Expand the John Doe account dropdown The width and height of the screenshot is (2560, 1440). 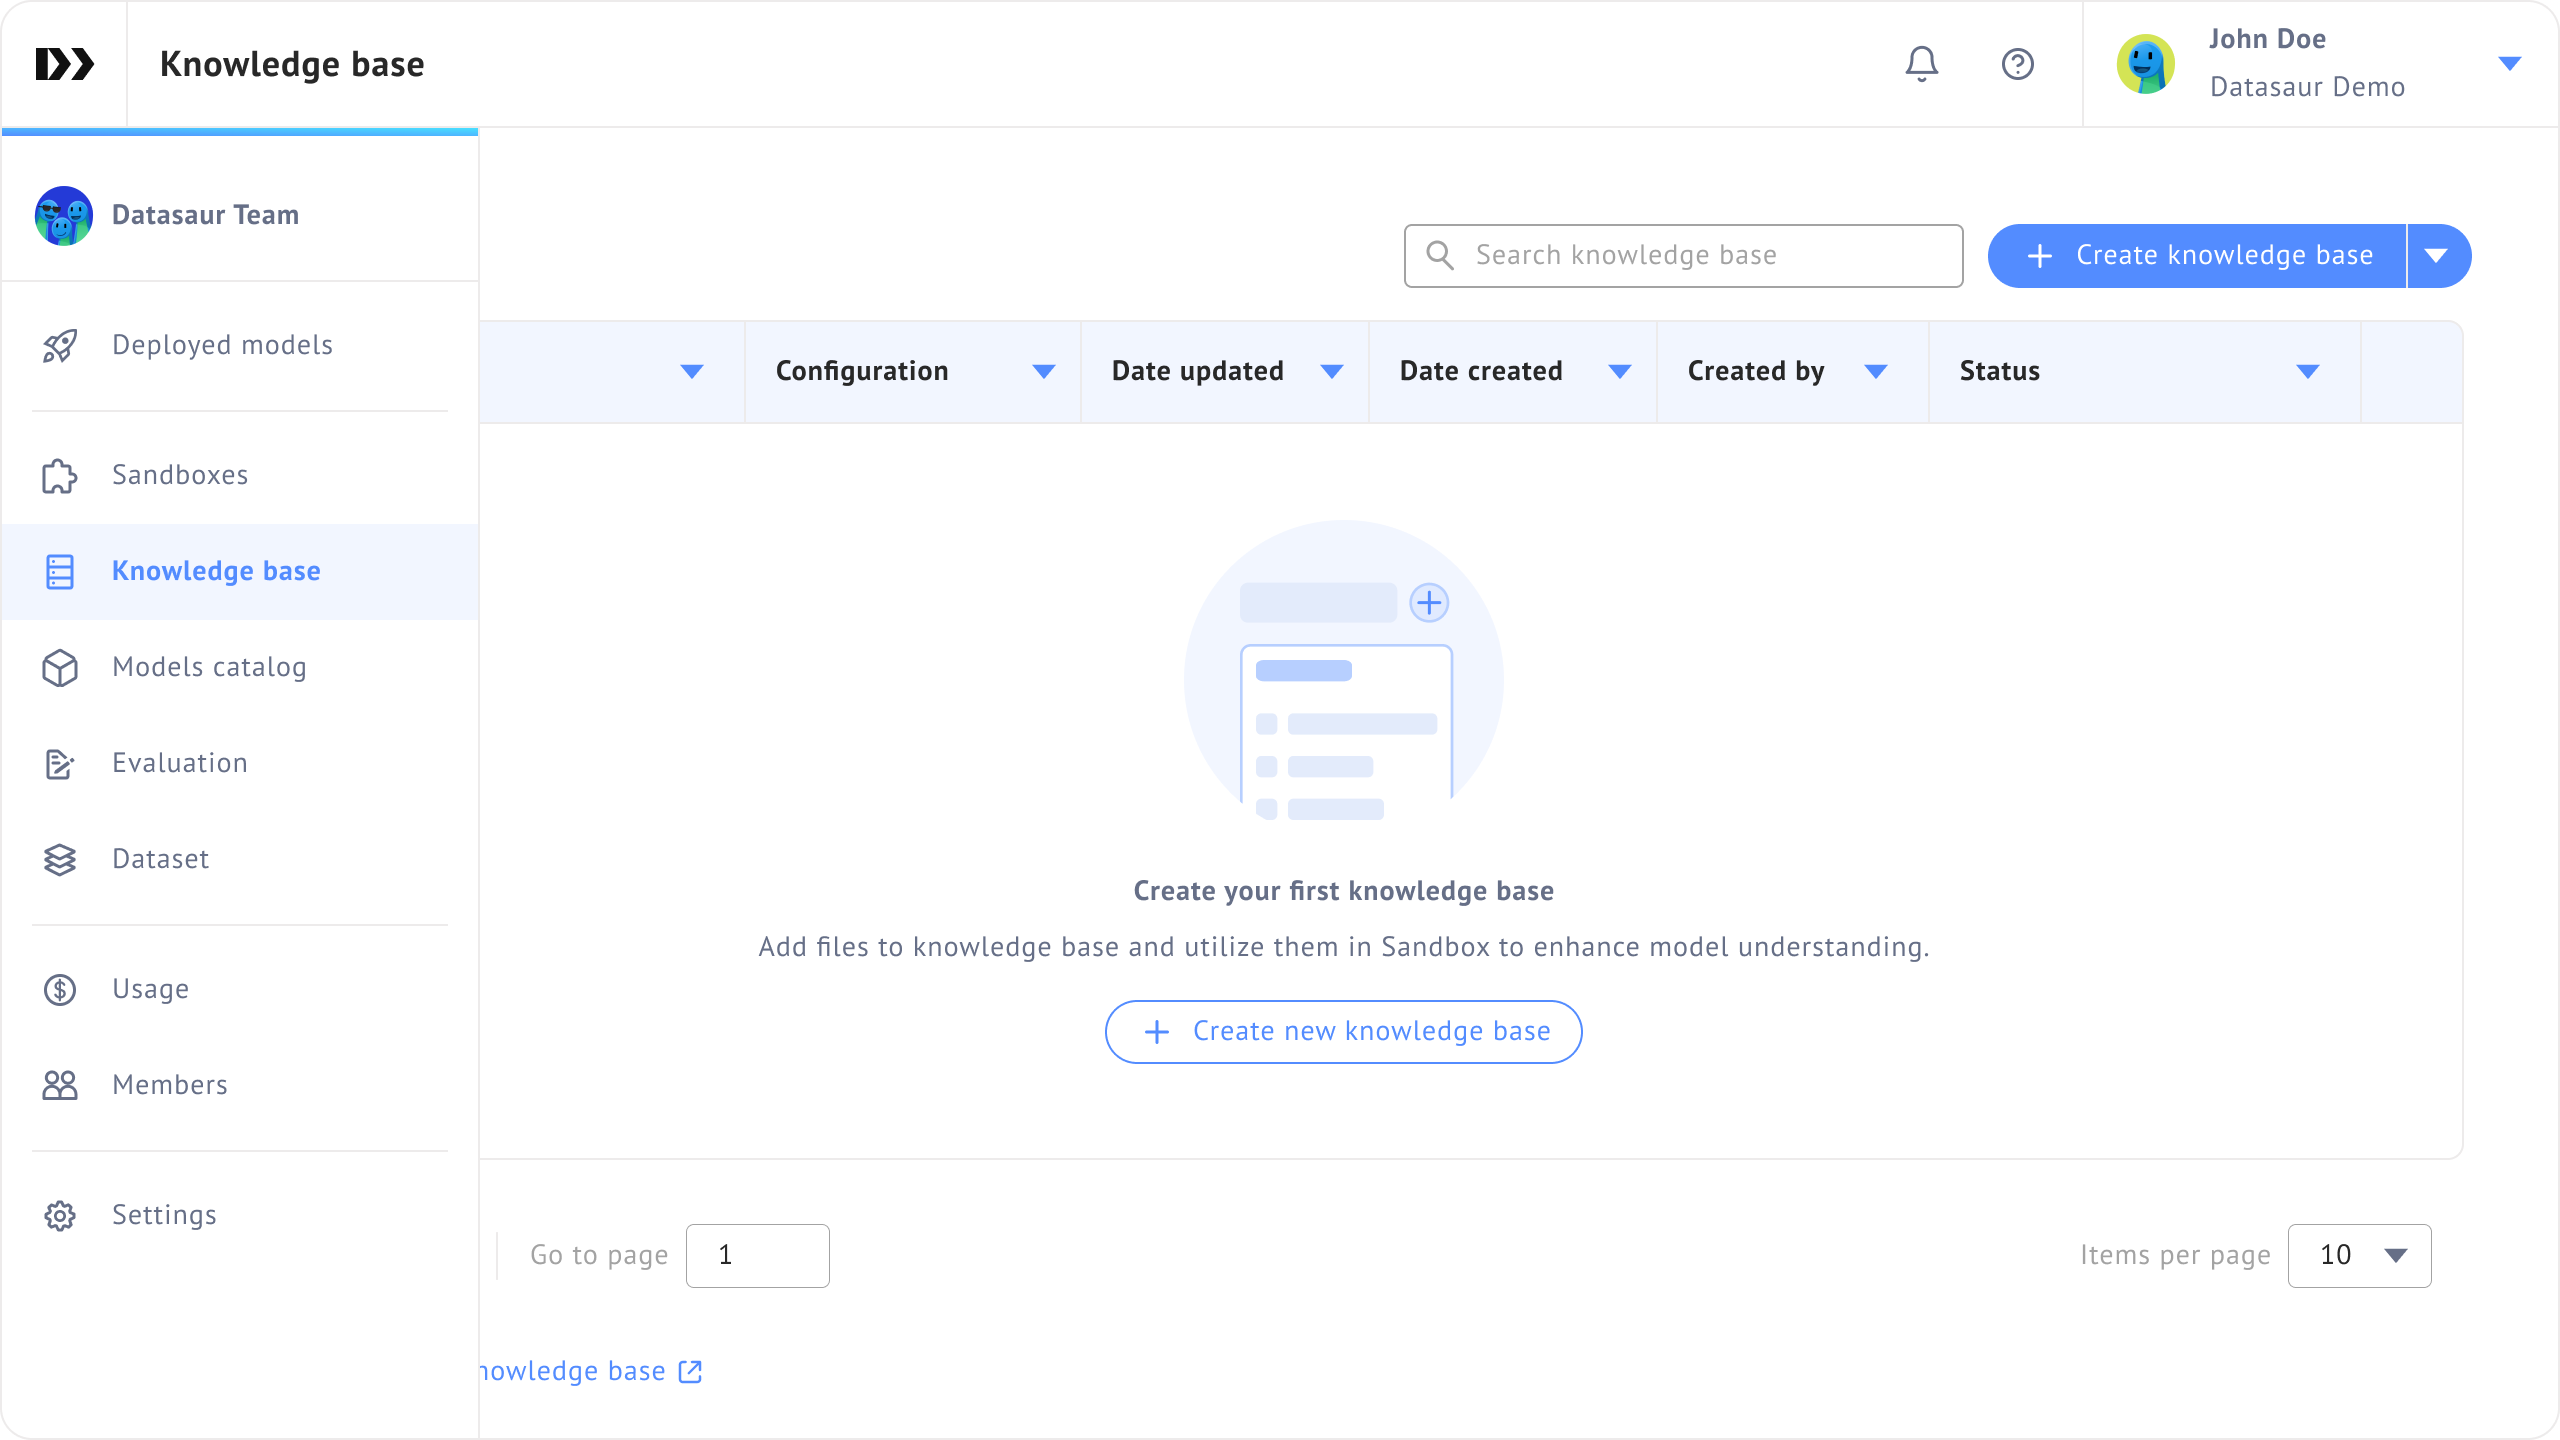point(2509,64)
